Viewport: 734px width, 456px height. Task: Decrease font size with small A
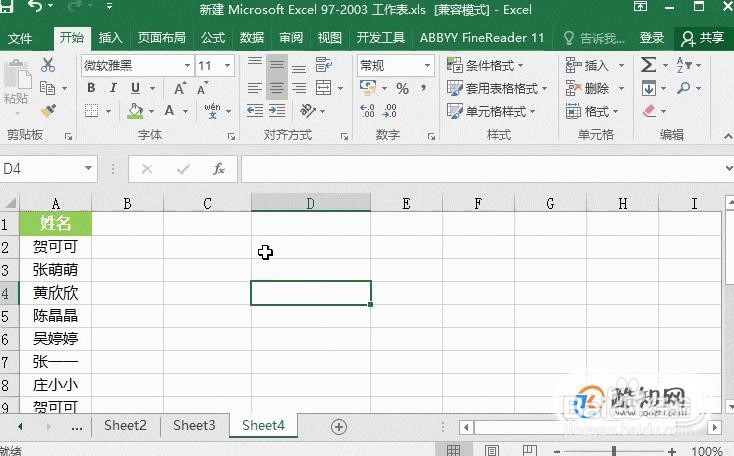point(202,88)
